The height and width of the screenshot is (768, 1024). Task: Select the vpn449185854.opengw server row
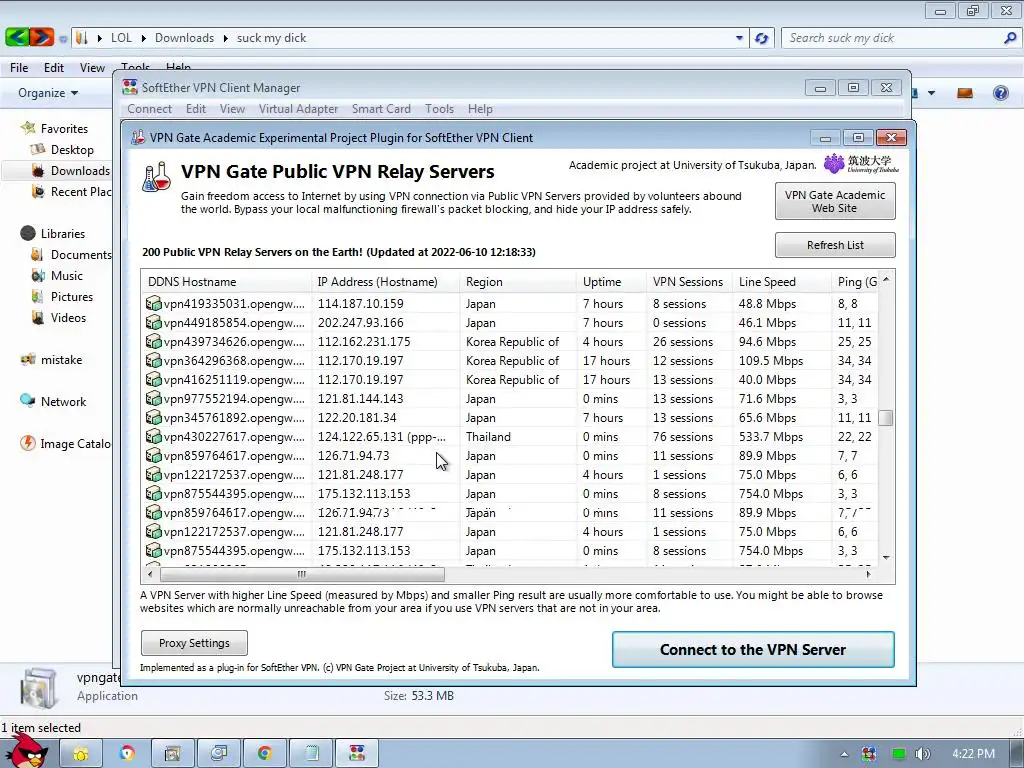(x=509, y=323)
